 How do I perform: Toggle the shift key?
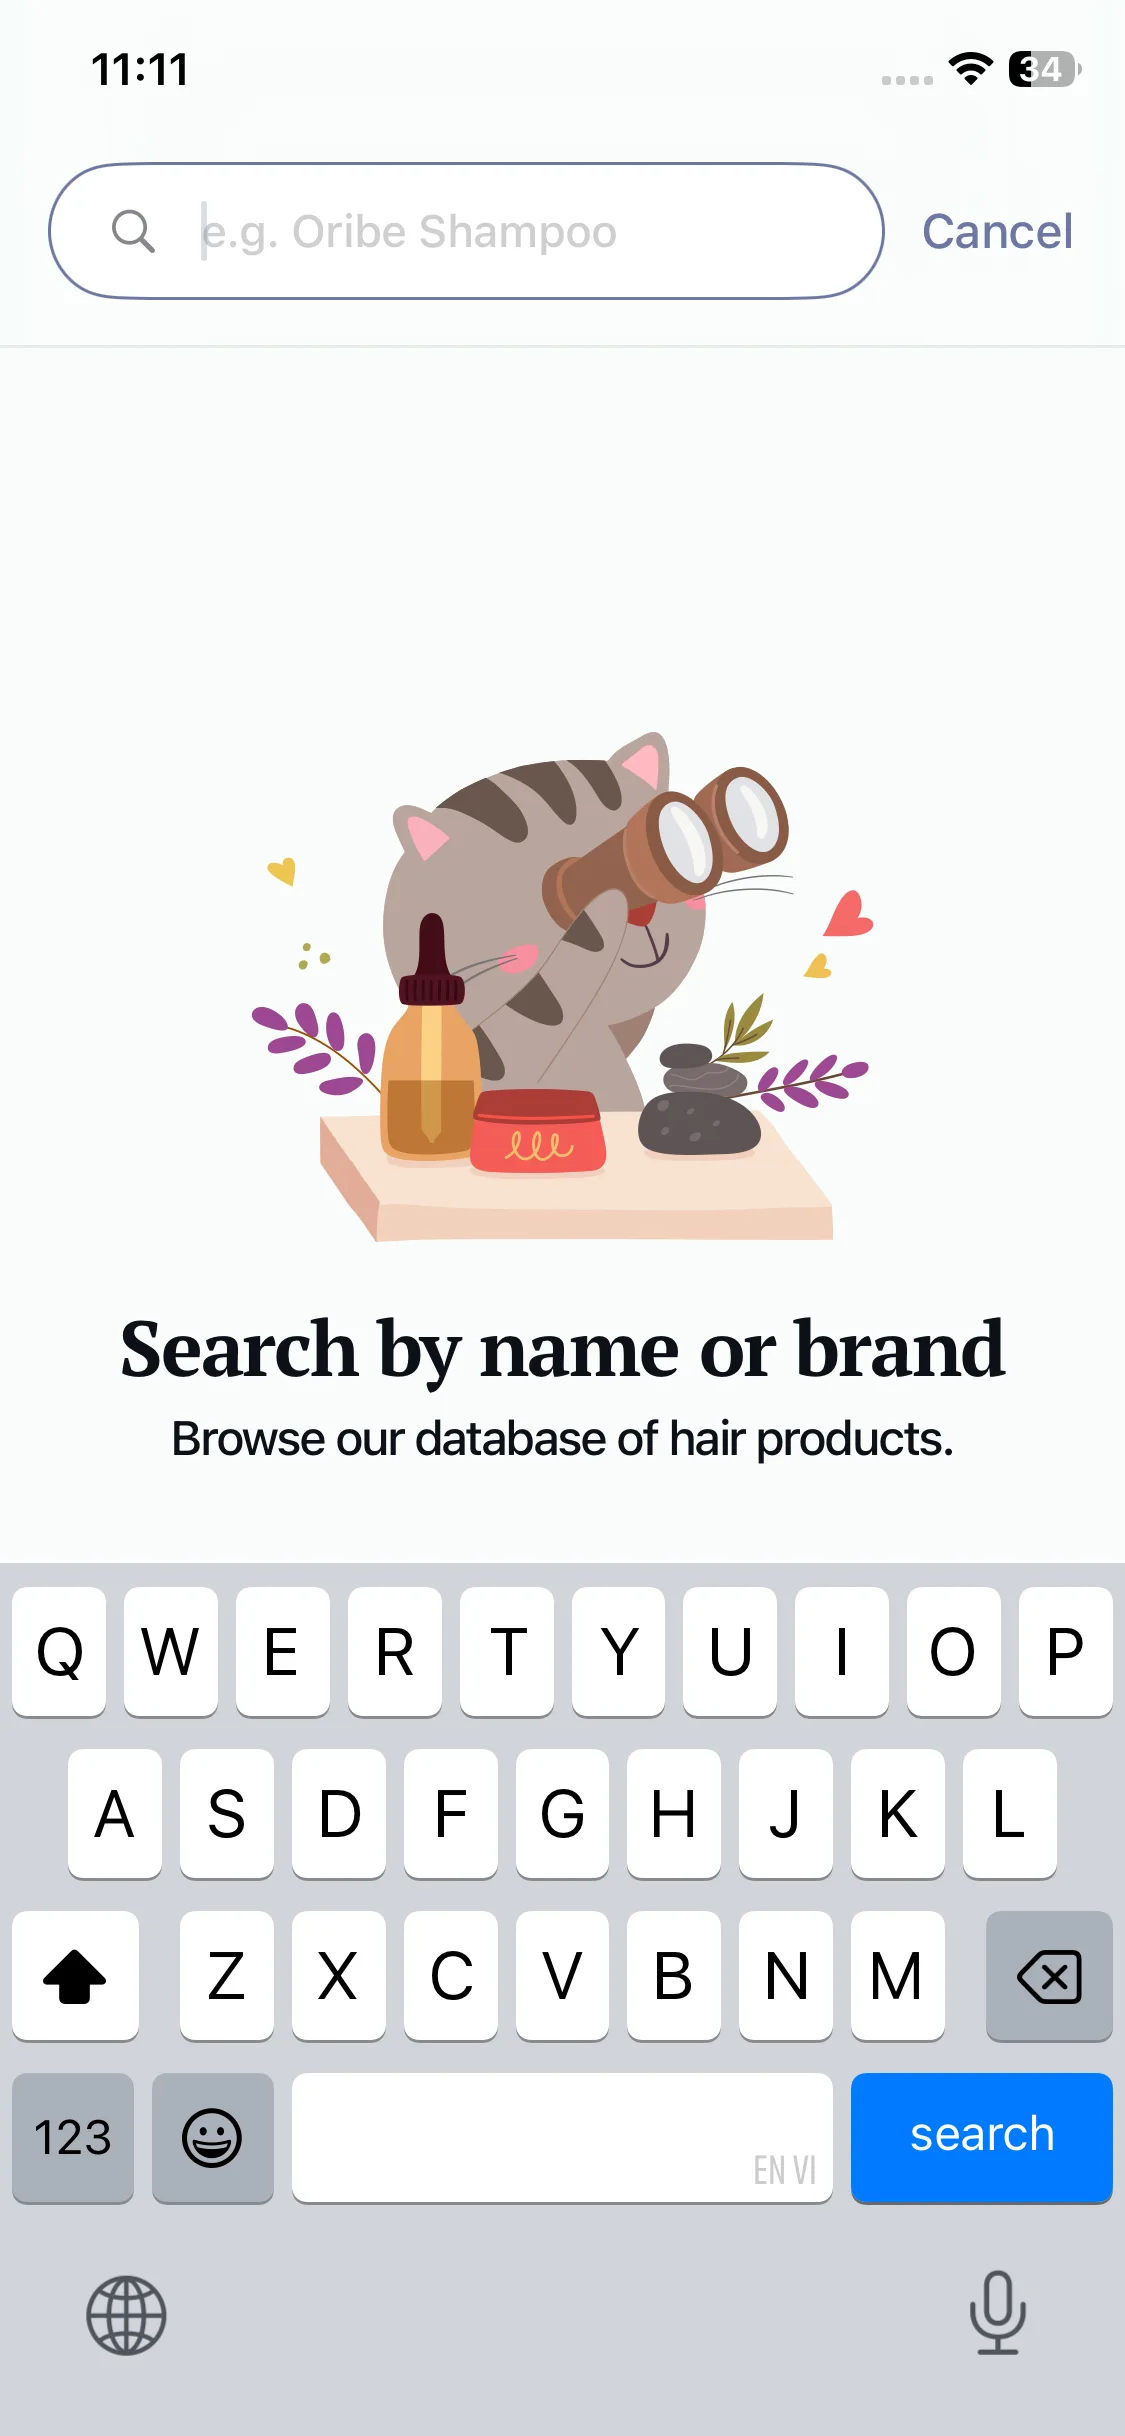[x=75, y=1976]
